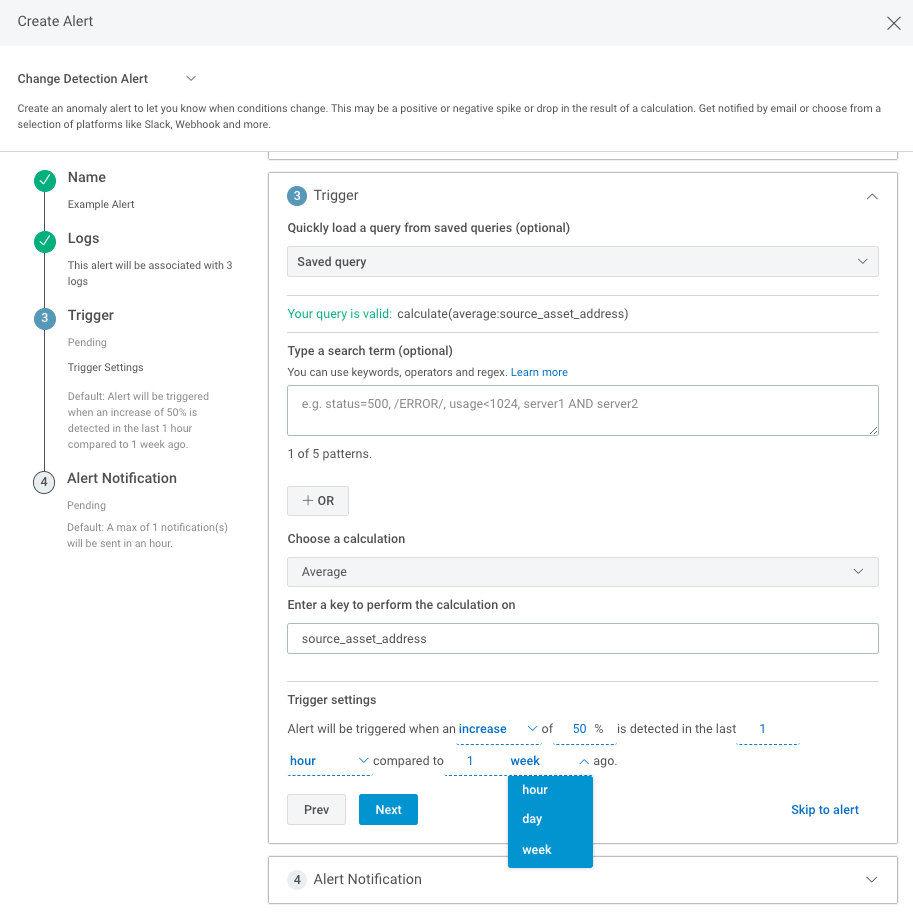Expand the Alert Notification section chevron
The image size is (913, 915).
pos(872,879)
